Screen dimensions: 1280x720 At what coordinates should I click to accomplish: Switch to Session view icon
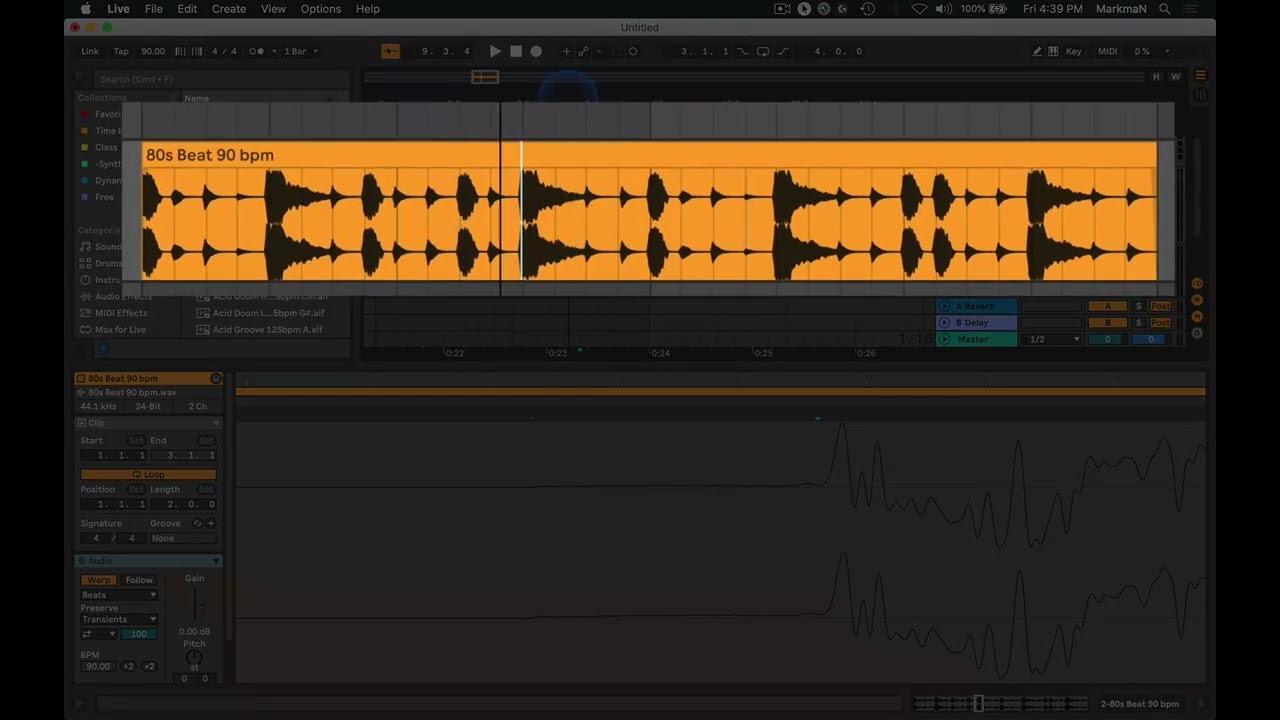click(x=1201, y=95)
